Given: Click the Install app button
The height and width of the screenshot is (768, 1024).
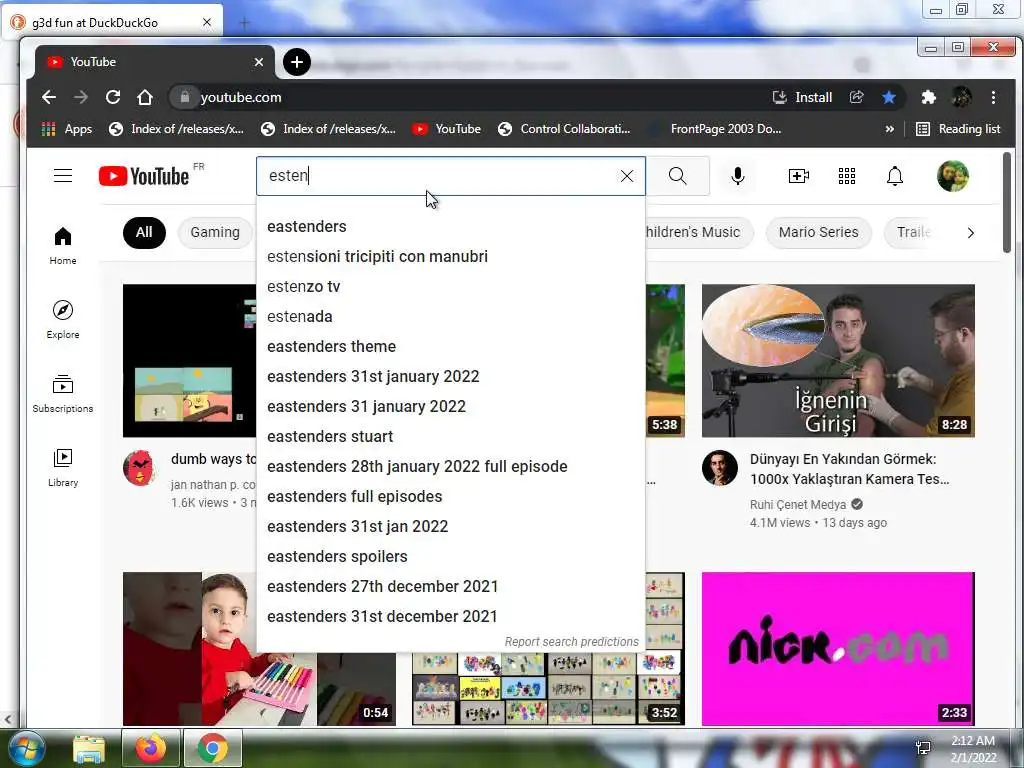Looking at the screenshot, I should [x=803, y=97].
